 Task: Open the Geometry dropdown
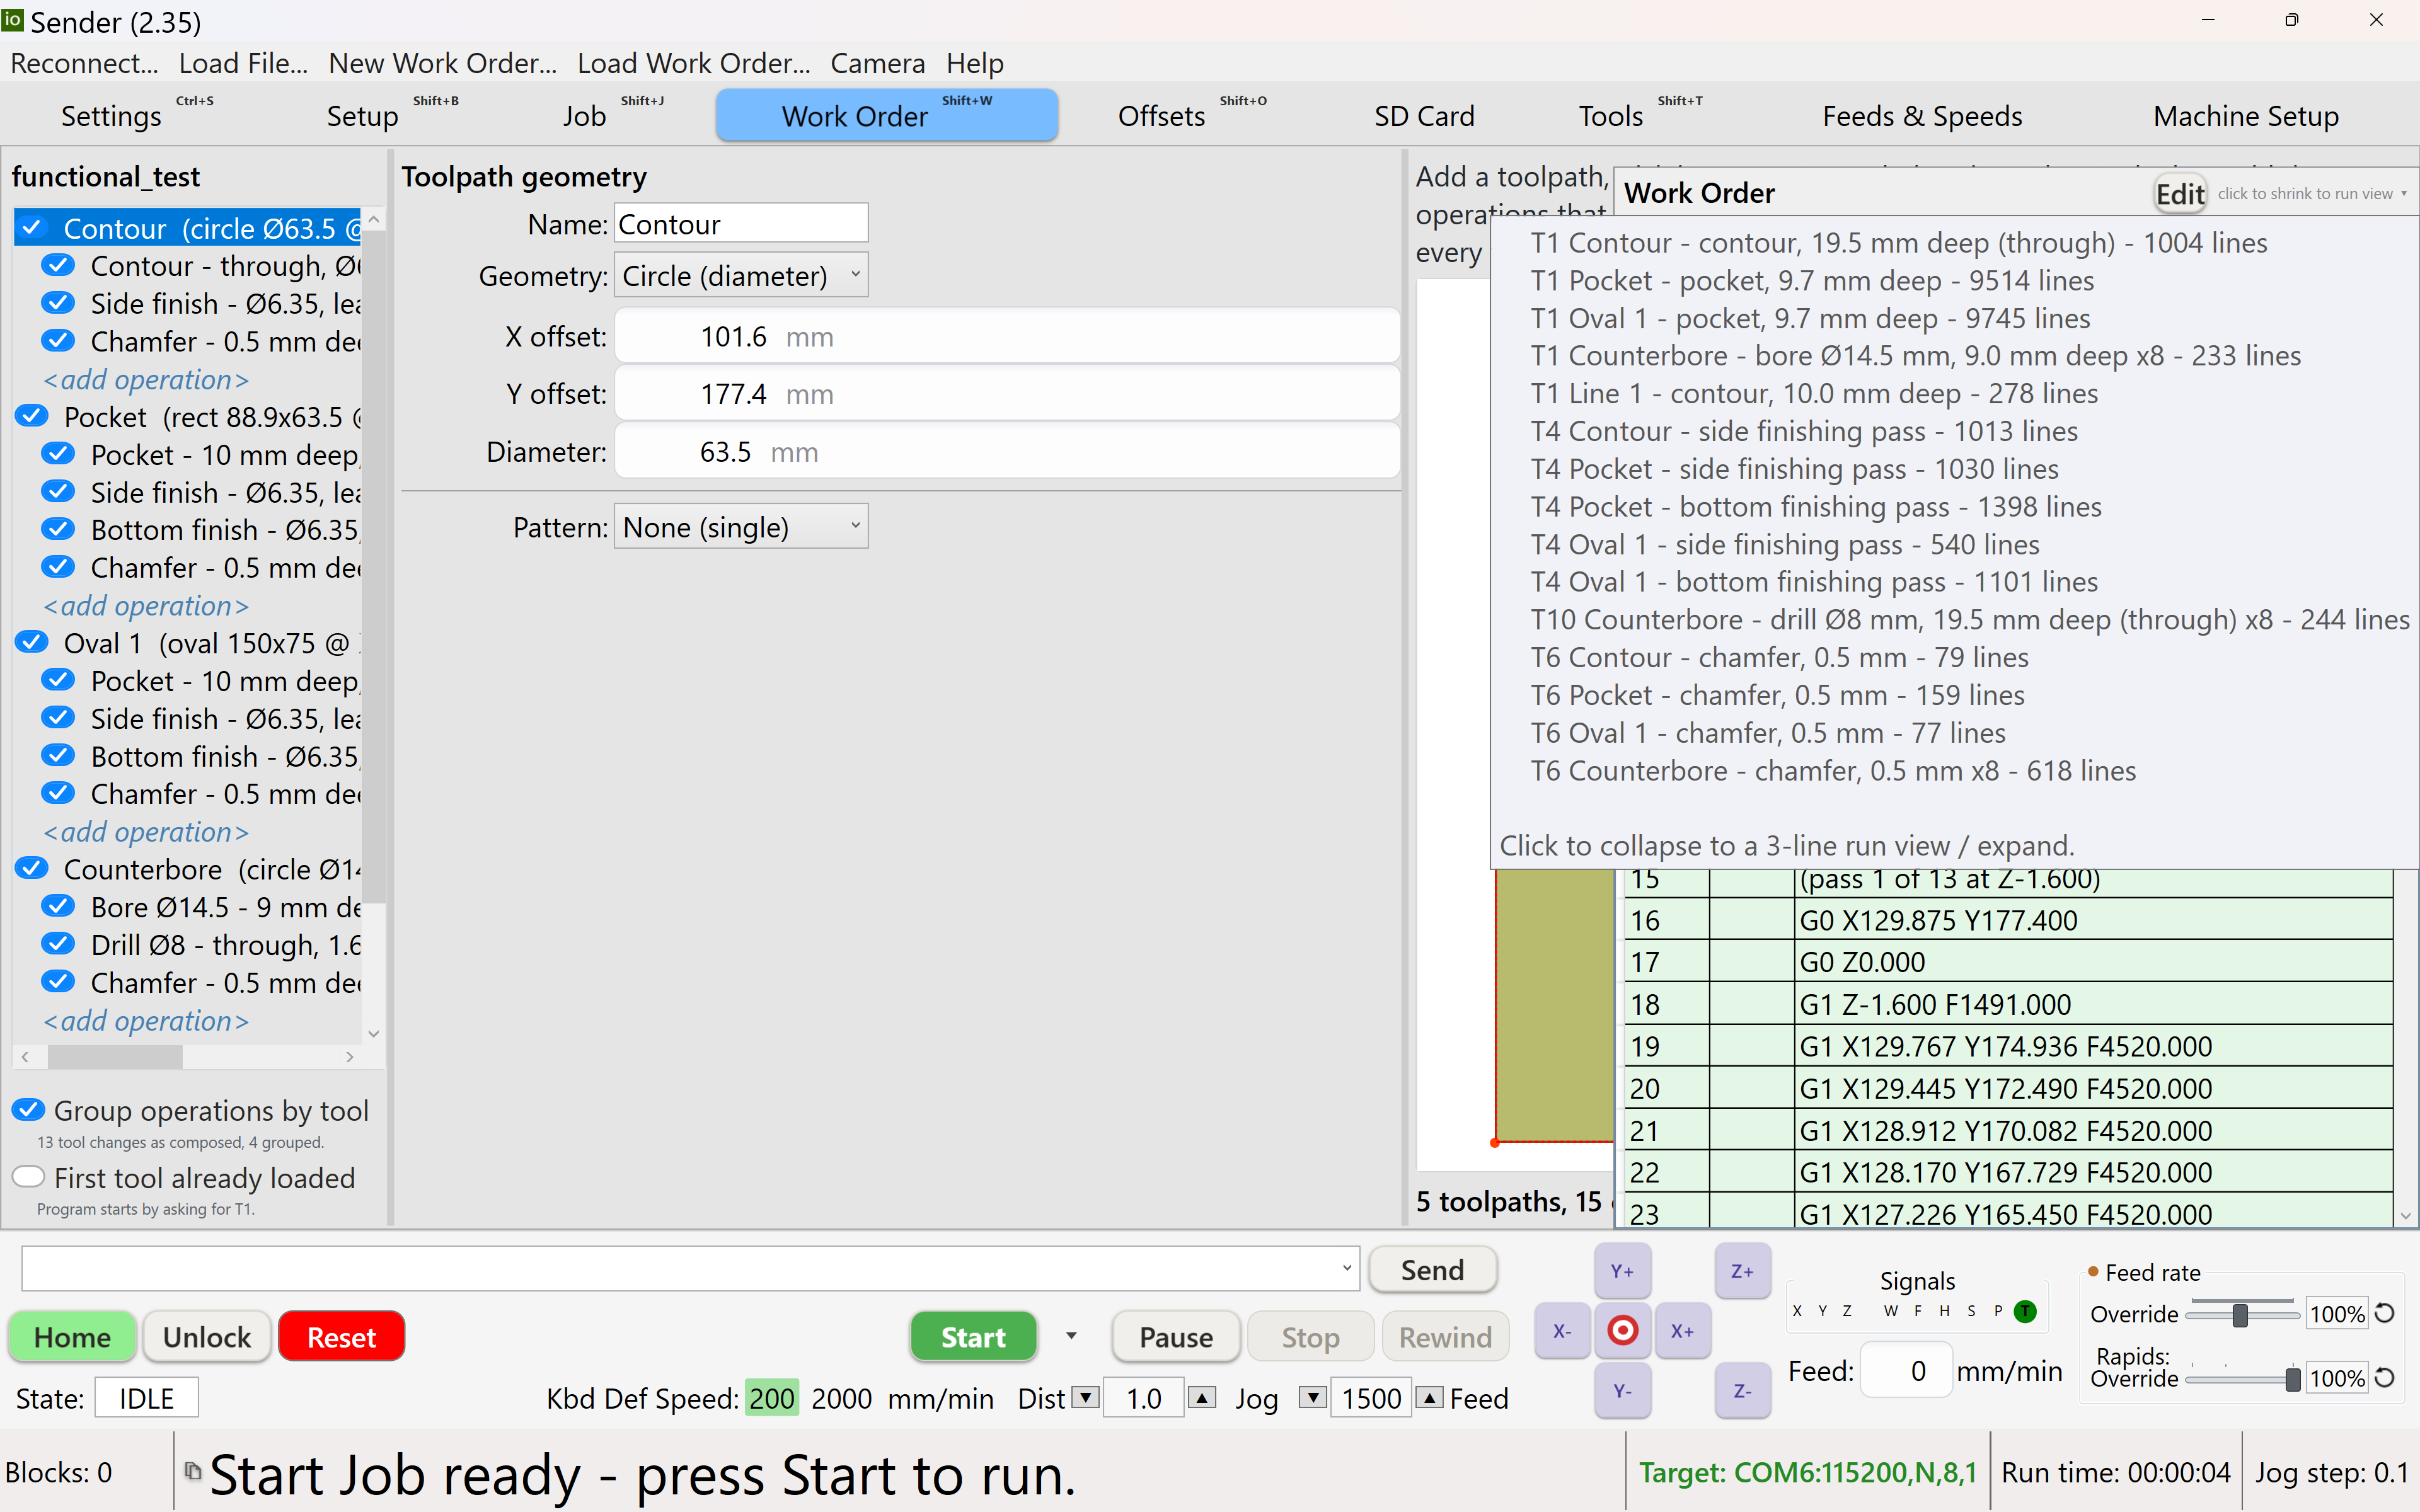[740, 275]
